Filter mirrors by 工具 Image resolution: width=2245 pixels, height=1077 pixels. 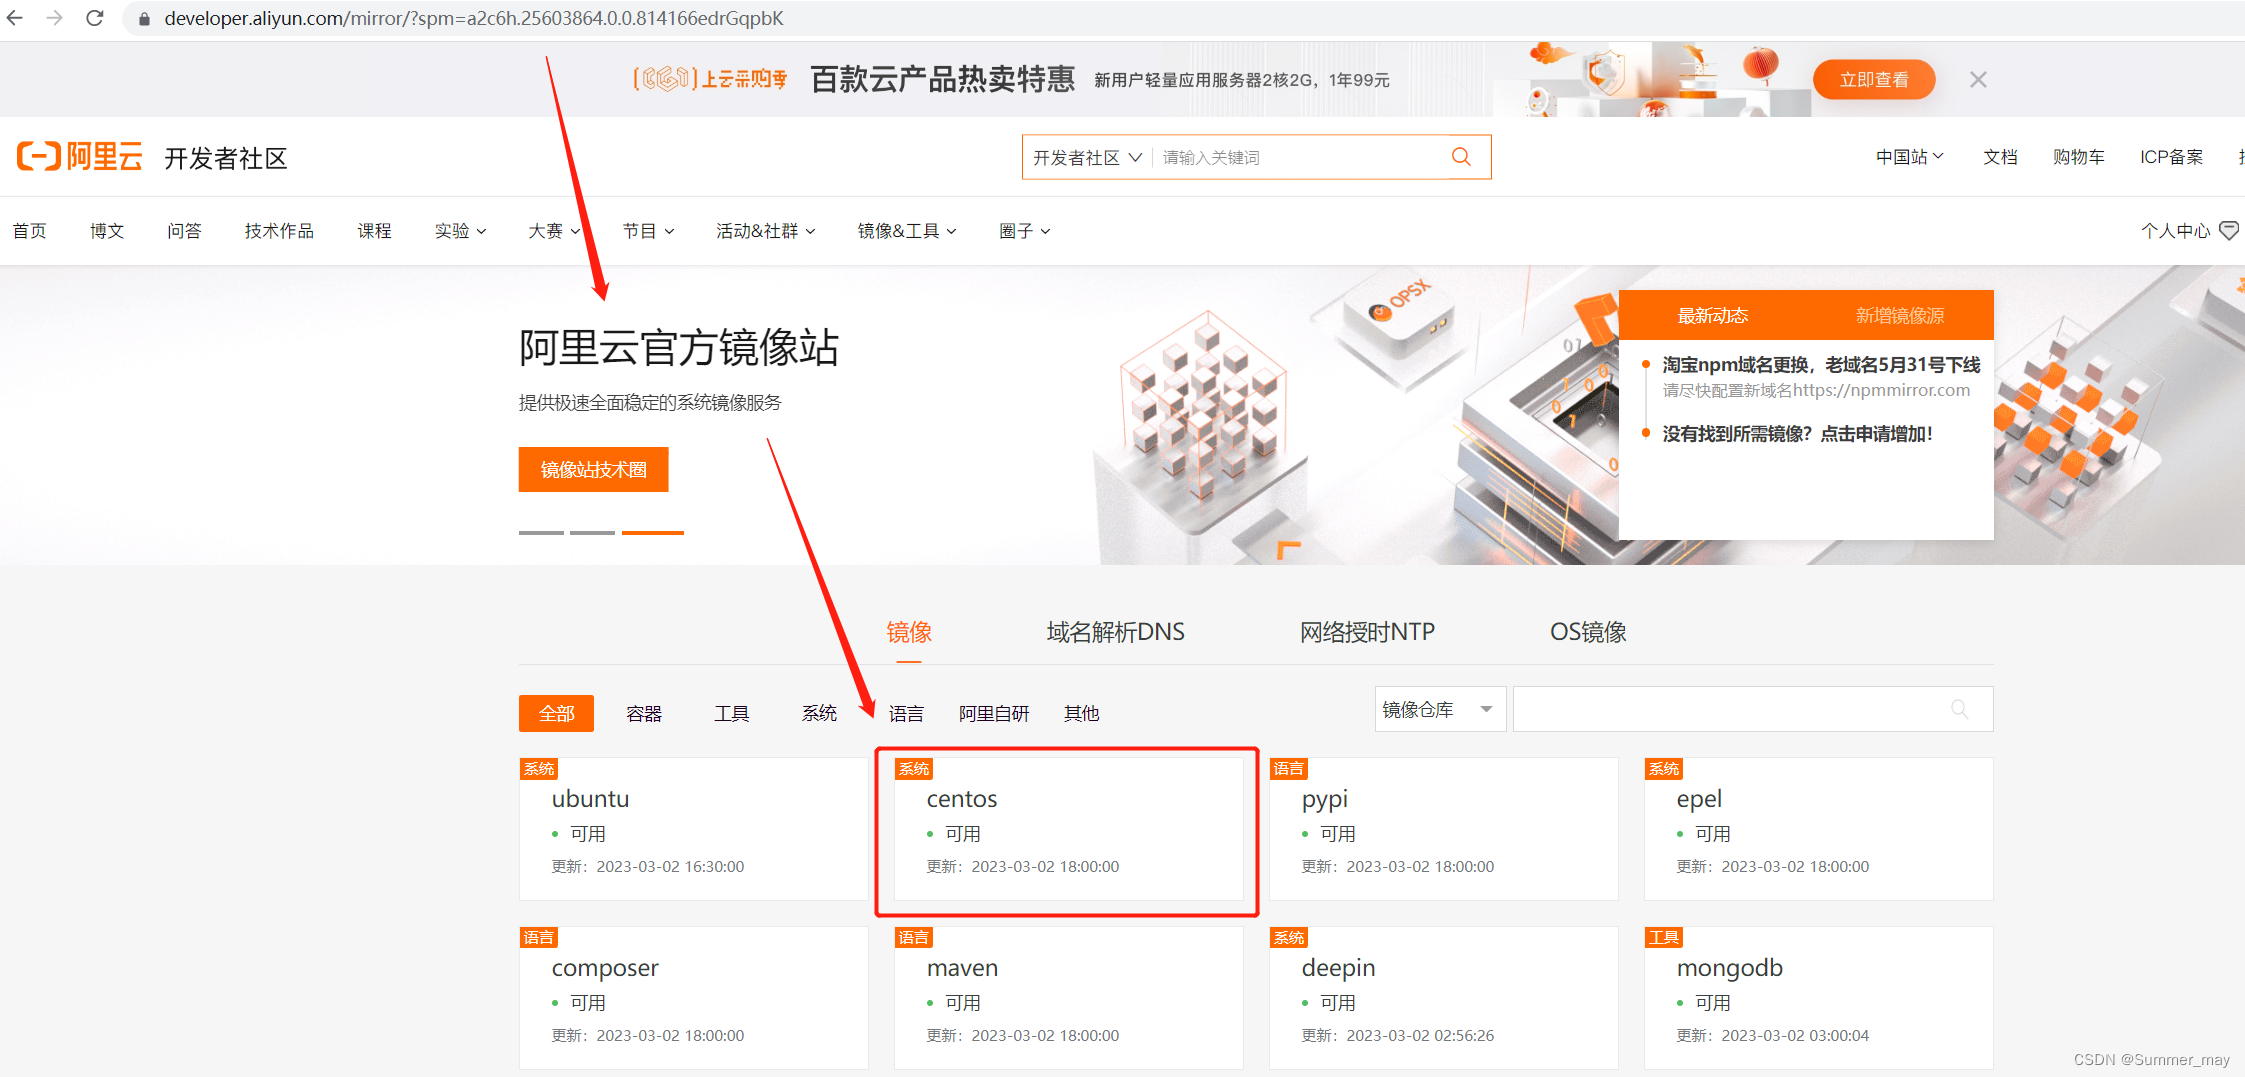click(x=732, y=713)
